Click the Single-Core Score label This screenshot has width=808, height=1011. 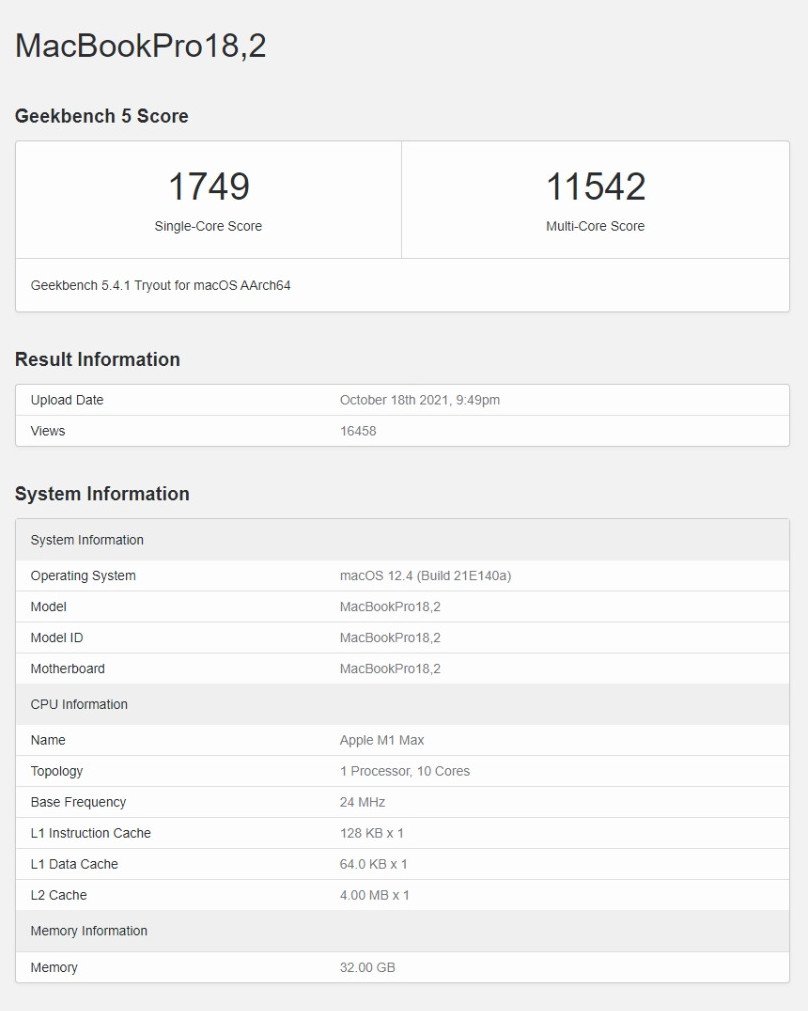tap(208, 226)
